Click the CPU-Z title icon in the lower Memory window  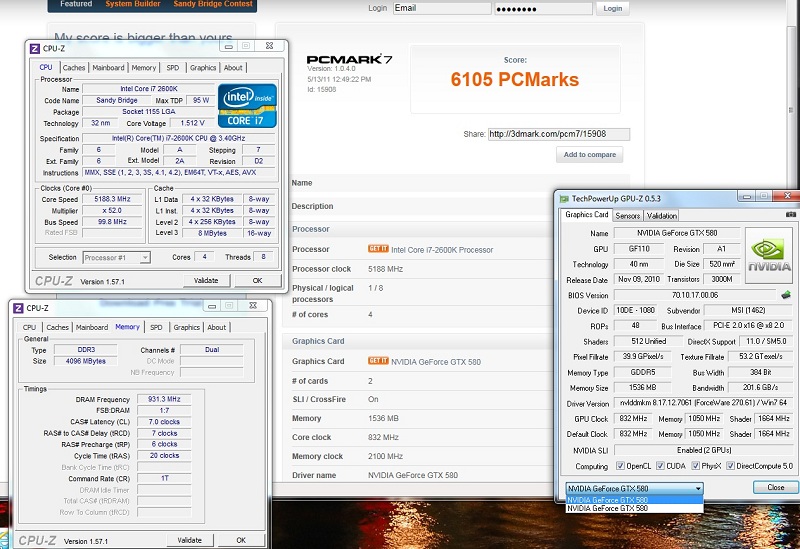point(18,308)
